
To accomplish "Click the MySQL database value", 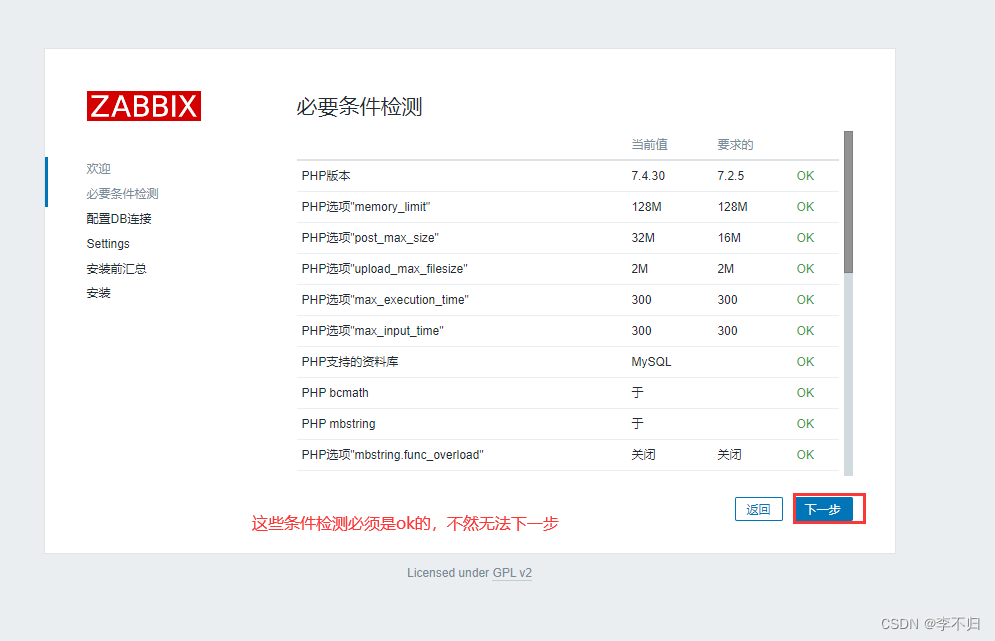I will pyautogui.click(x=651, y=362).
